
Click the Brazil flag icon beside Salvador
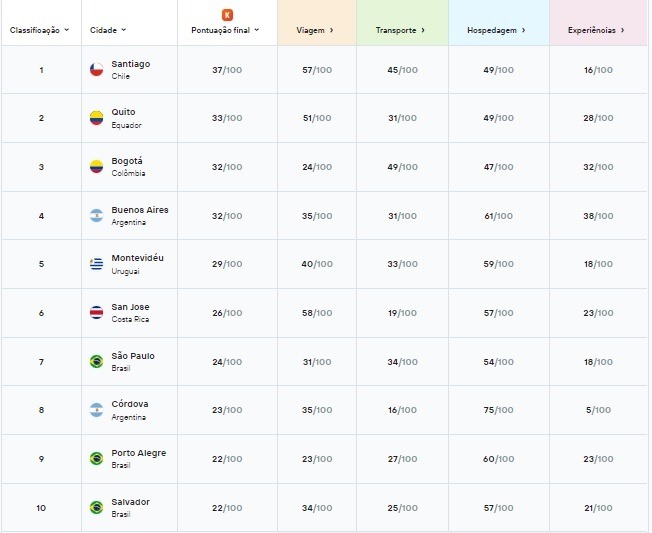(96, 507)
